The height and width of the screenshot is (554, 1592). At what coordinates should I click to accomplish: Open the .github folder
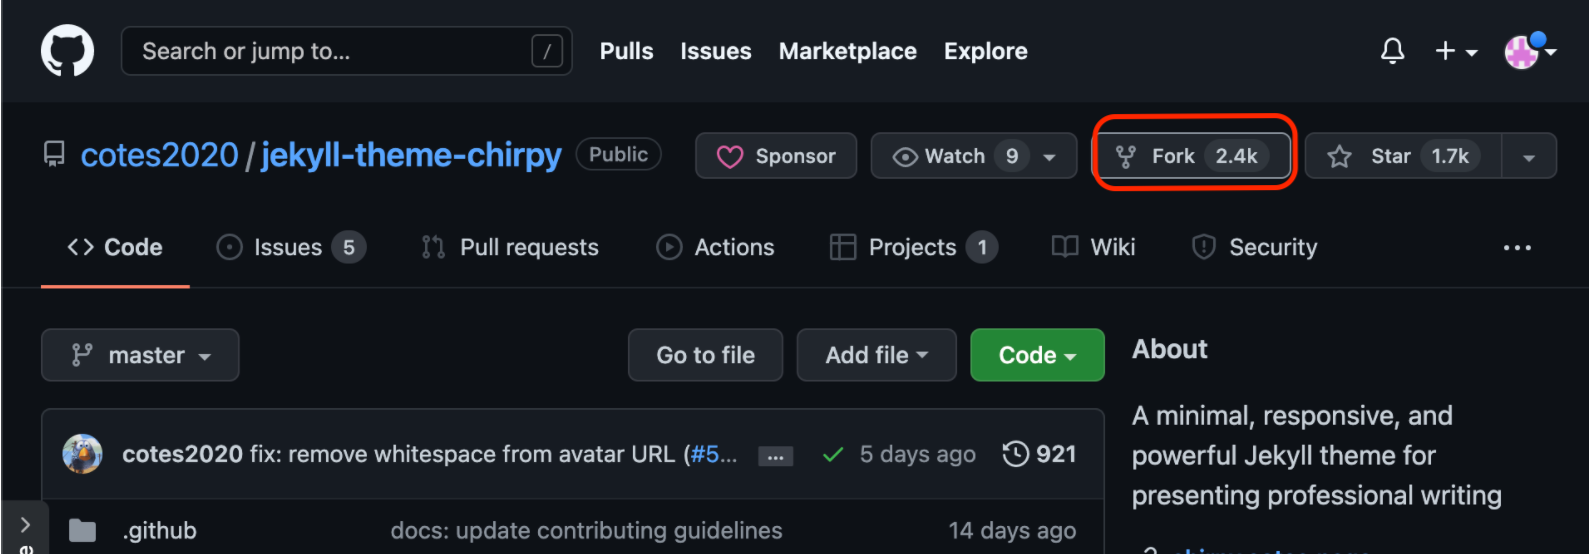[x=159, y=531]
